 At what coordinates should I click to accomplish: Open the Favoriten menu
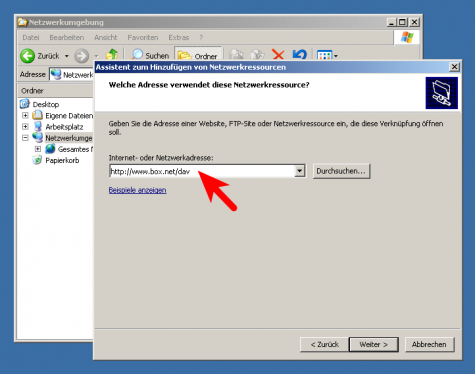(143, 37)
